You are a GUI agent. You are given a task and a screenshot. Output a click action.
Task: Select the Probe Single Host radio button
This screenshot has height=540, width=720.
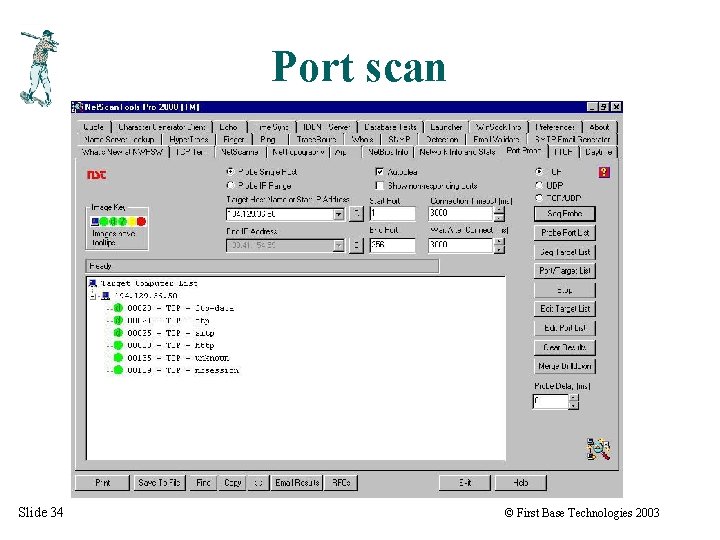pyautogui.click(x=231, y=172)
